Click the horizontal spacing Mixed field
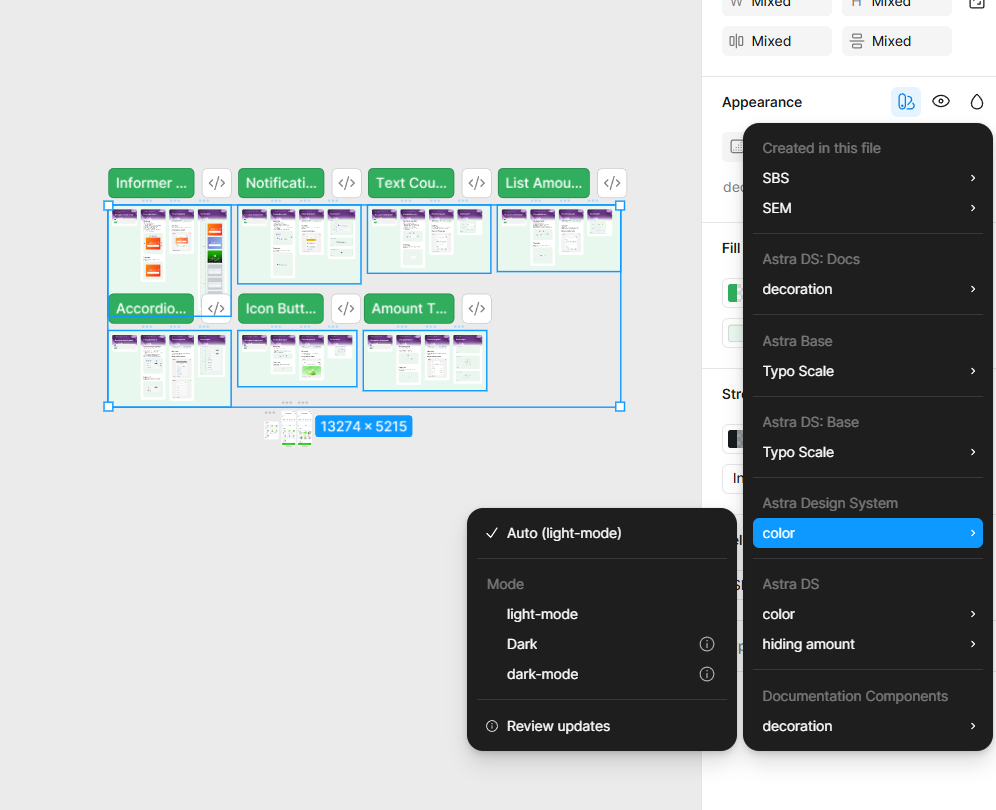996x810 pixels. point(777,41)
